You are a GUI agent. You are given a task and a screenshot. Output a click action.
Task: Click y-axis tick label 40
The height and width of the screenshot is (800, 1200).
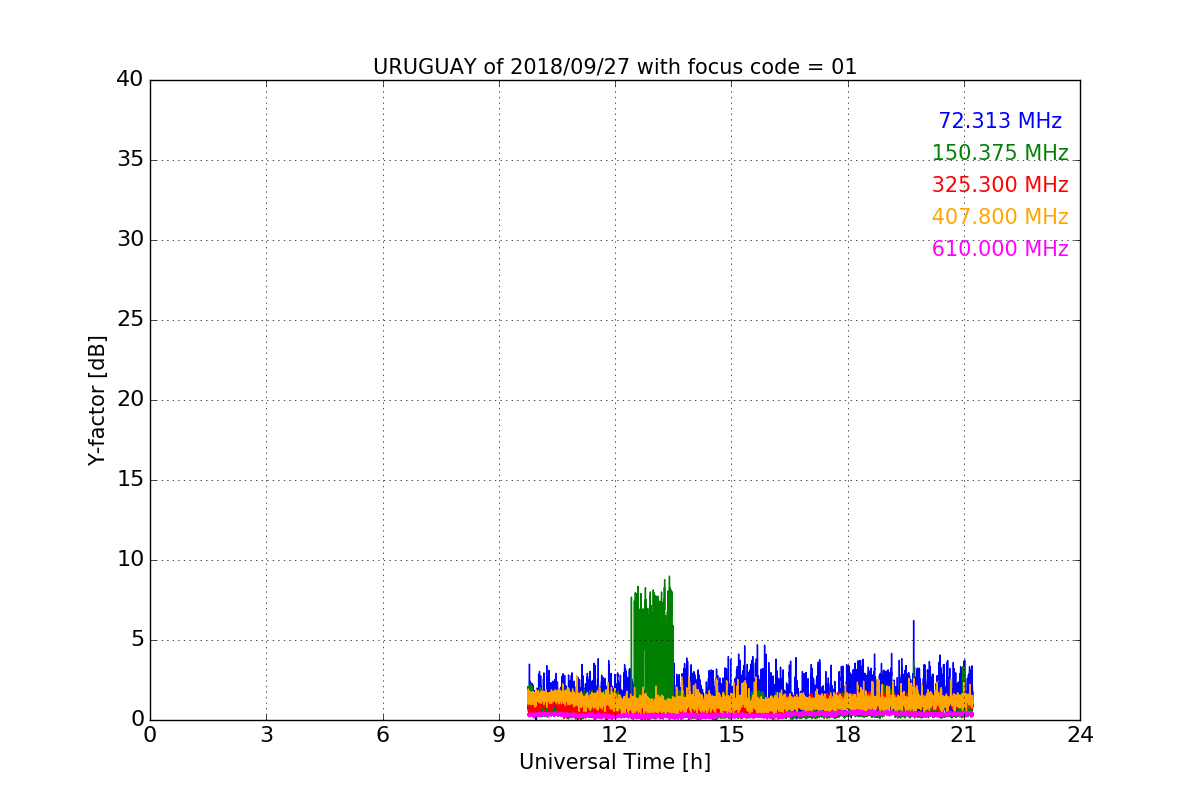(130, 80)
